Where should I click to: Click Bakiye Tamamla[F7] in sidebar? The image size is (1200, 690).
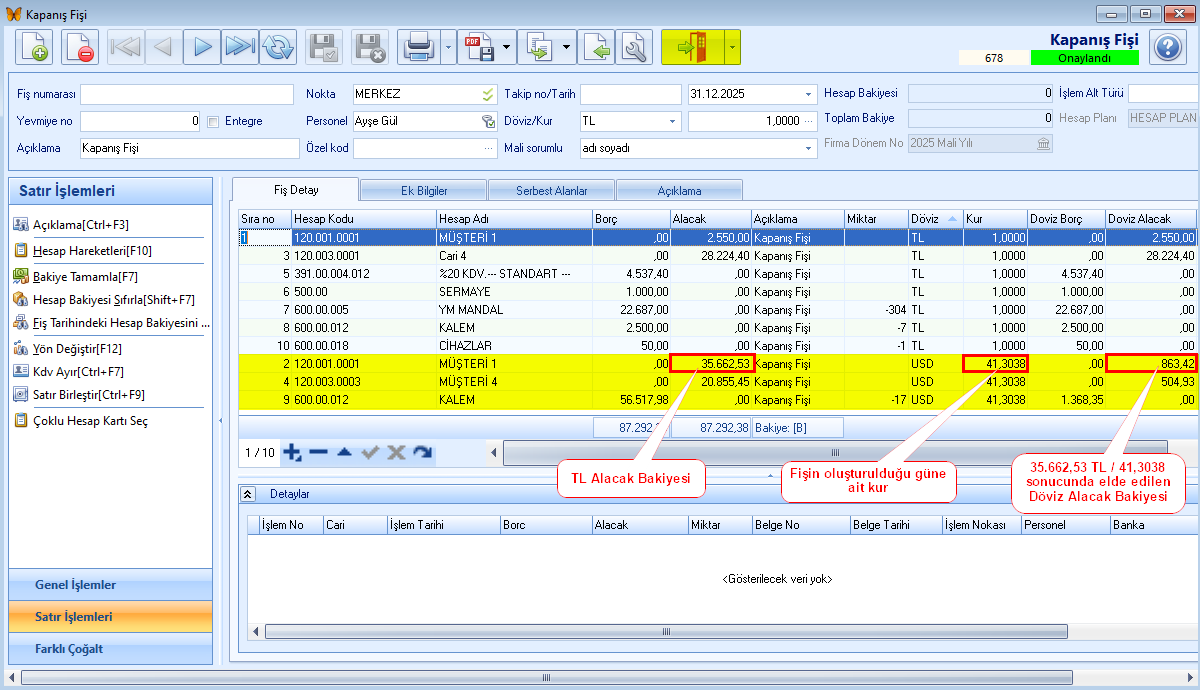(x=85, y=276)
